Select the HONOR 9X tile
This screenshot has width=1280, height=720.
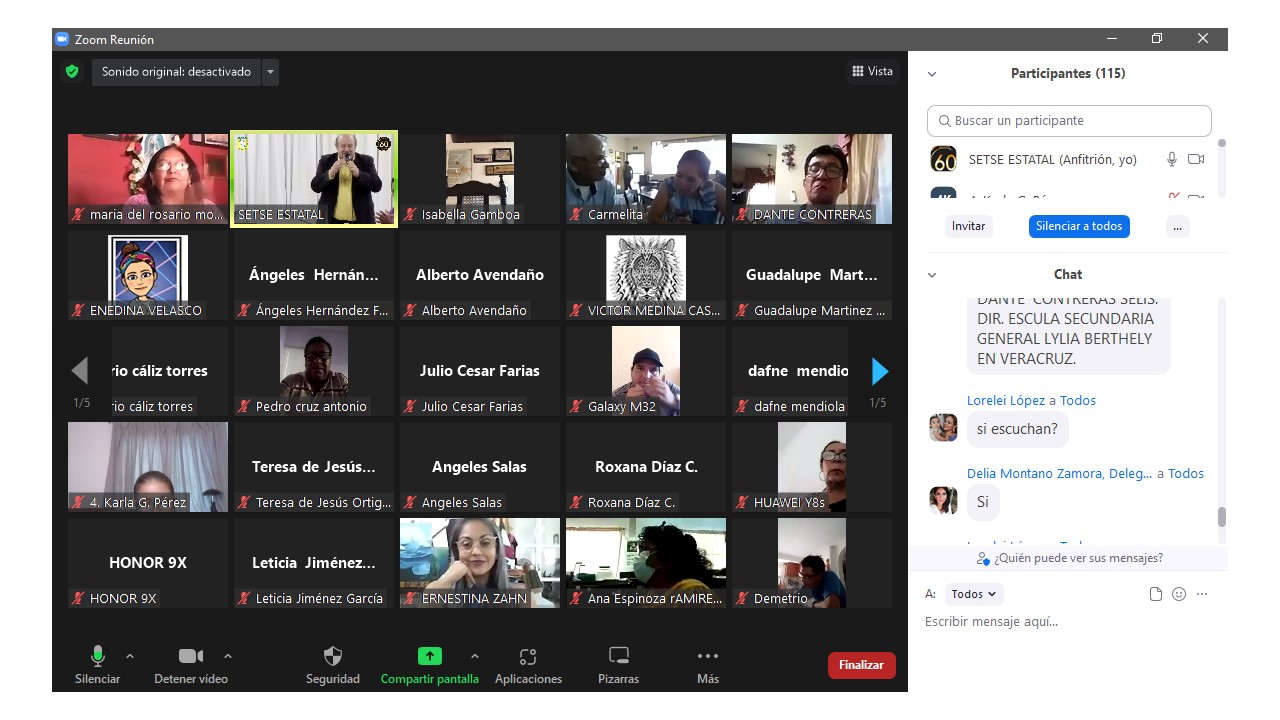click(148, 563)
